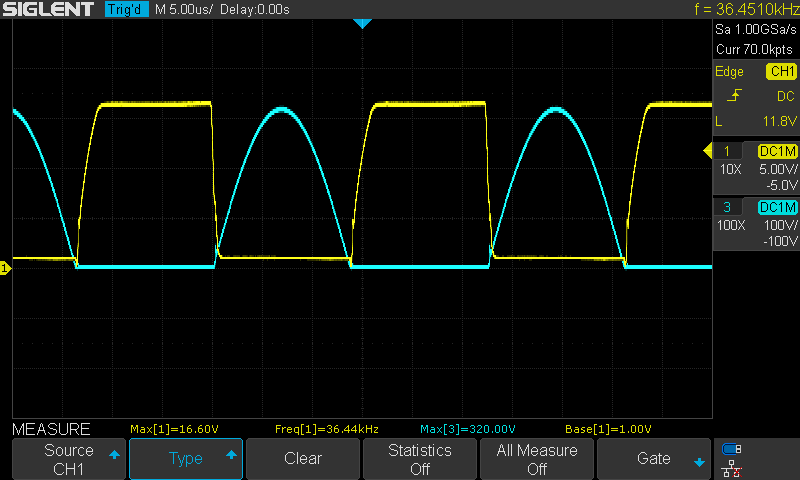Viewport: 800px width, 480px height.
Task: Click the Freq[1]=36.44kHz measurement readout
Action: click(327, 429)
